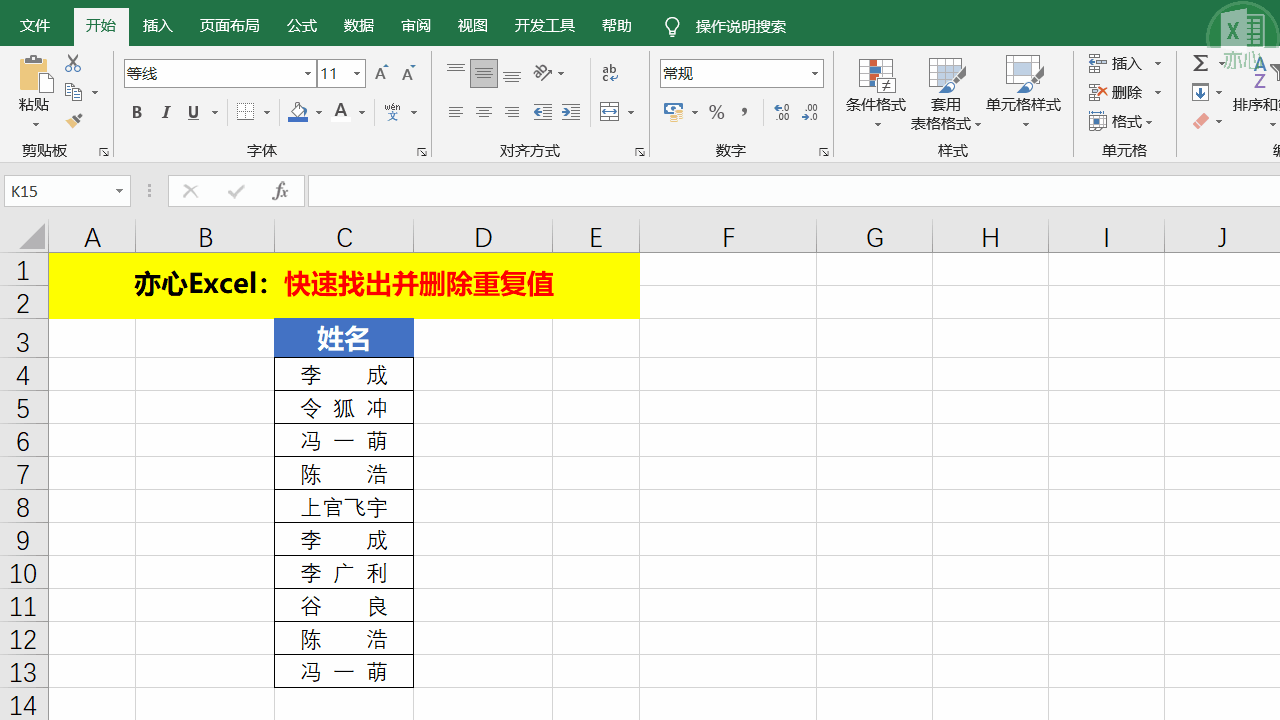This screenshot has width=1280, height=720.
Task: Toggle Italic formatting
Action: [x=165, y=112]
